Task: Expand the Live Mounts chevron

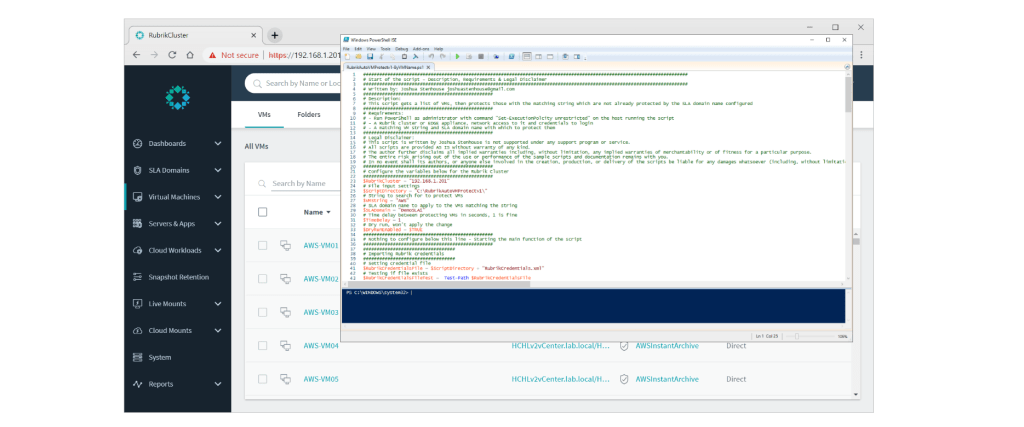Action: (x=218, y=304)
